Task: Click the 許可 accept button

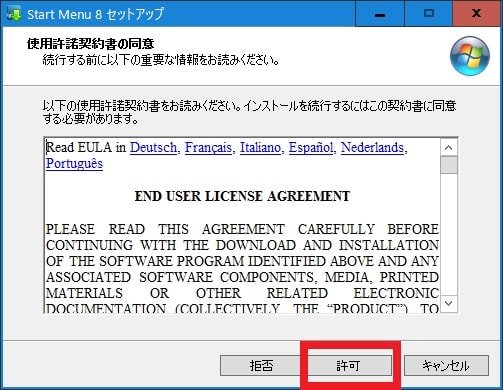Action: (349, 366)
